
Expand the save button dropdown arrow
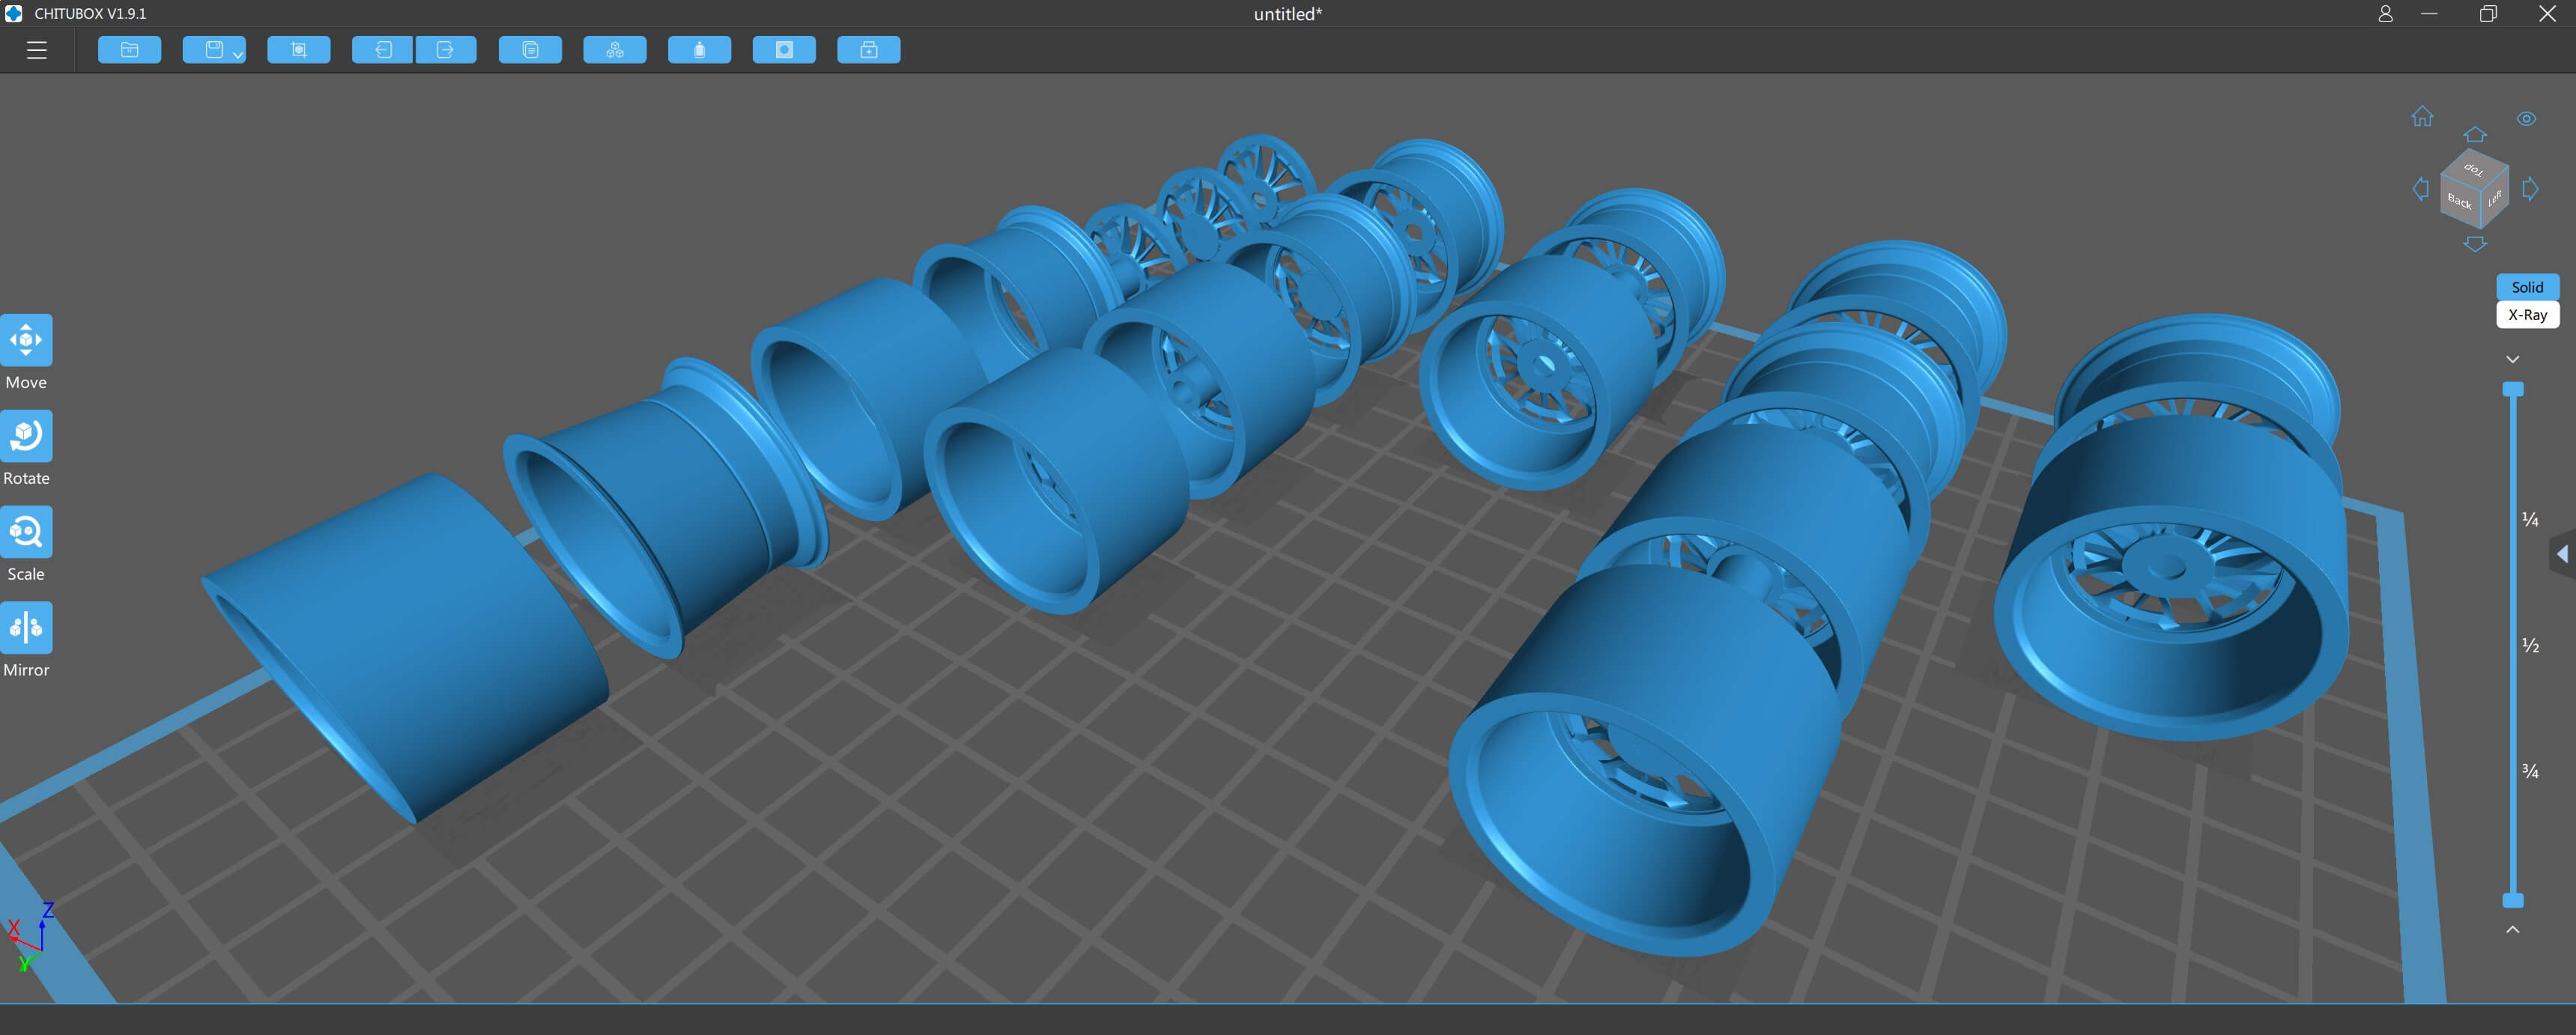[x=238, y=54]
